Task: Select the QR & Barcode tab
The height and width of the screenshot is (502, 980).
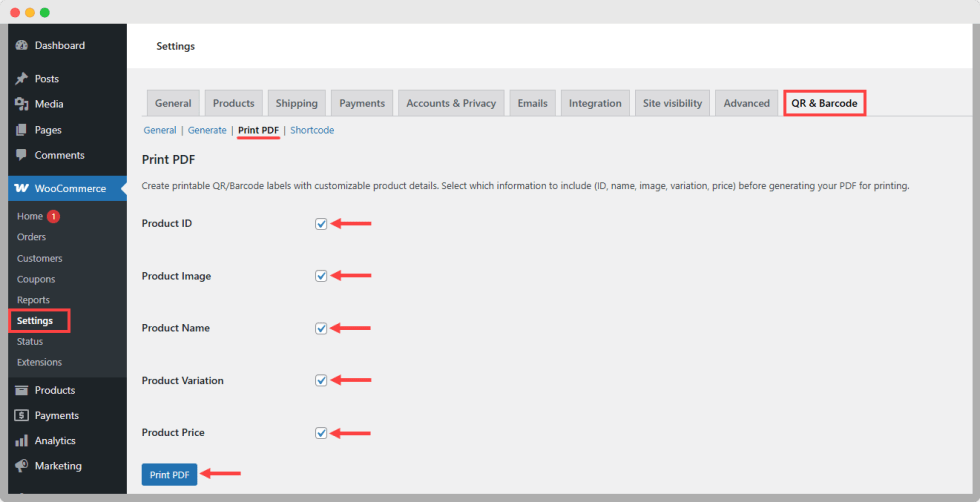Action: (824, 103)
